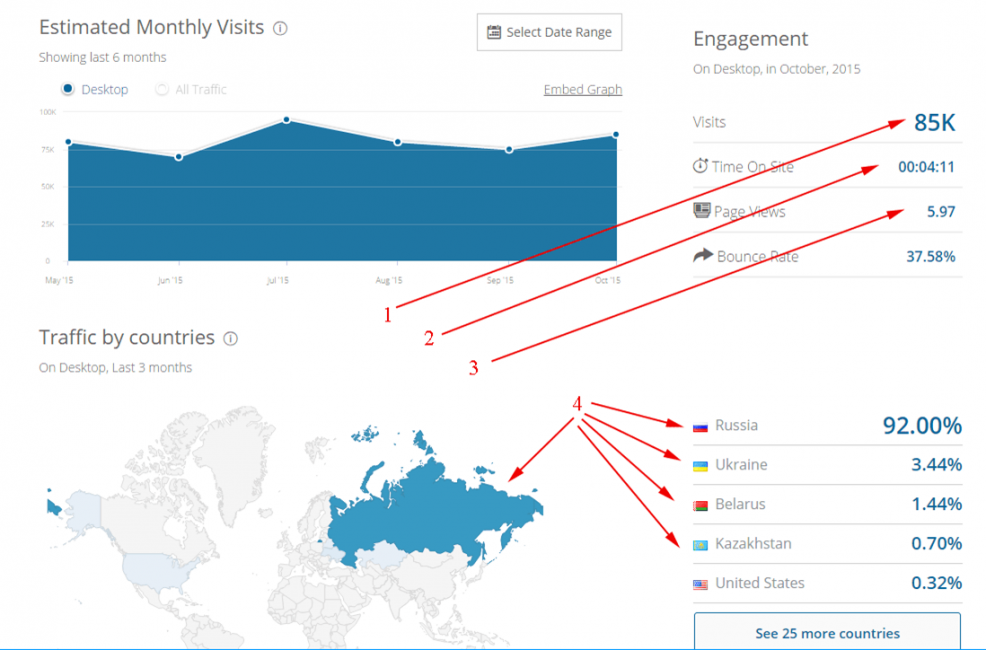986x650 pixels.
Task: Click the 92.00% Russia share value
Action: [x=922, y=426]
